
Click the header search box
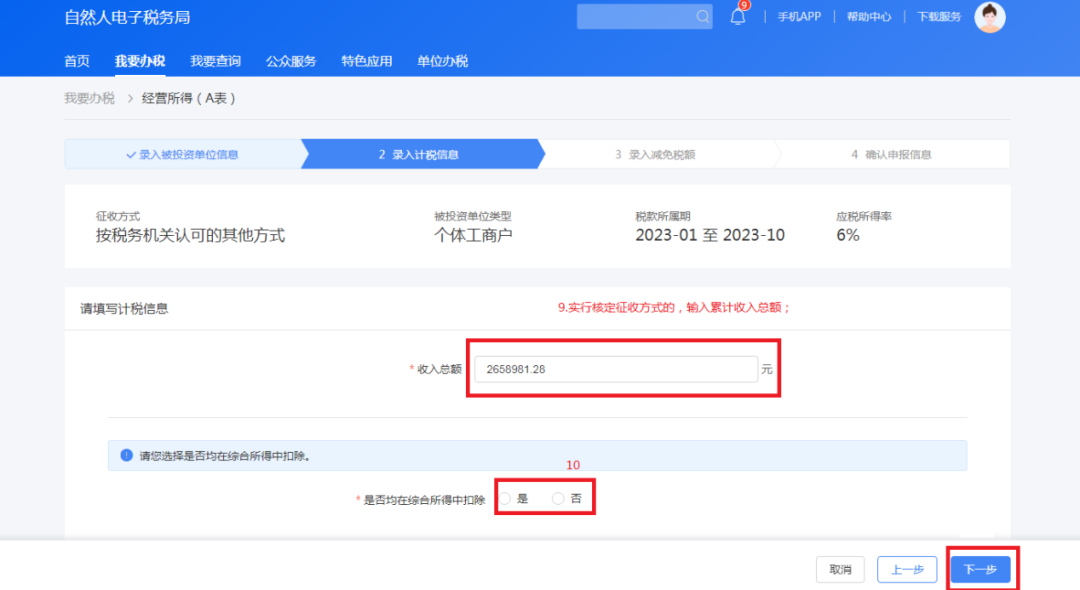point(644,17)
